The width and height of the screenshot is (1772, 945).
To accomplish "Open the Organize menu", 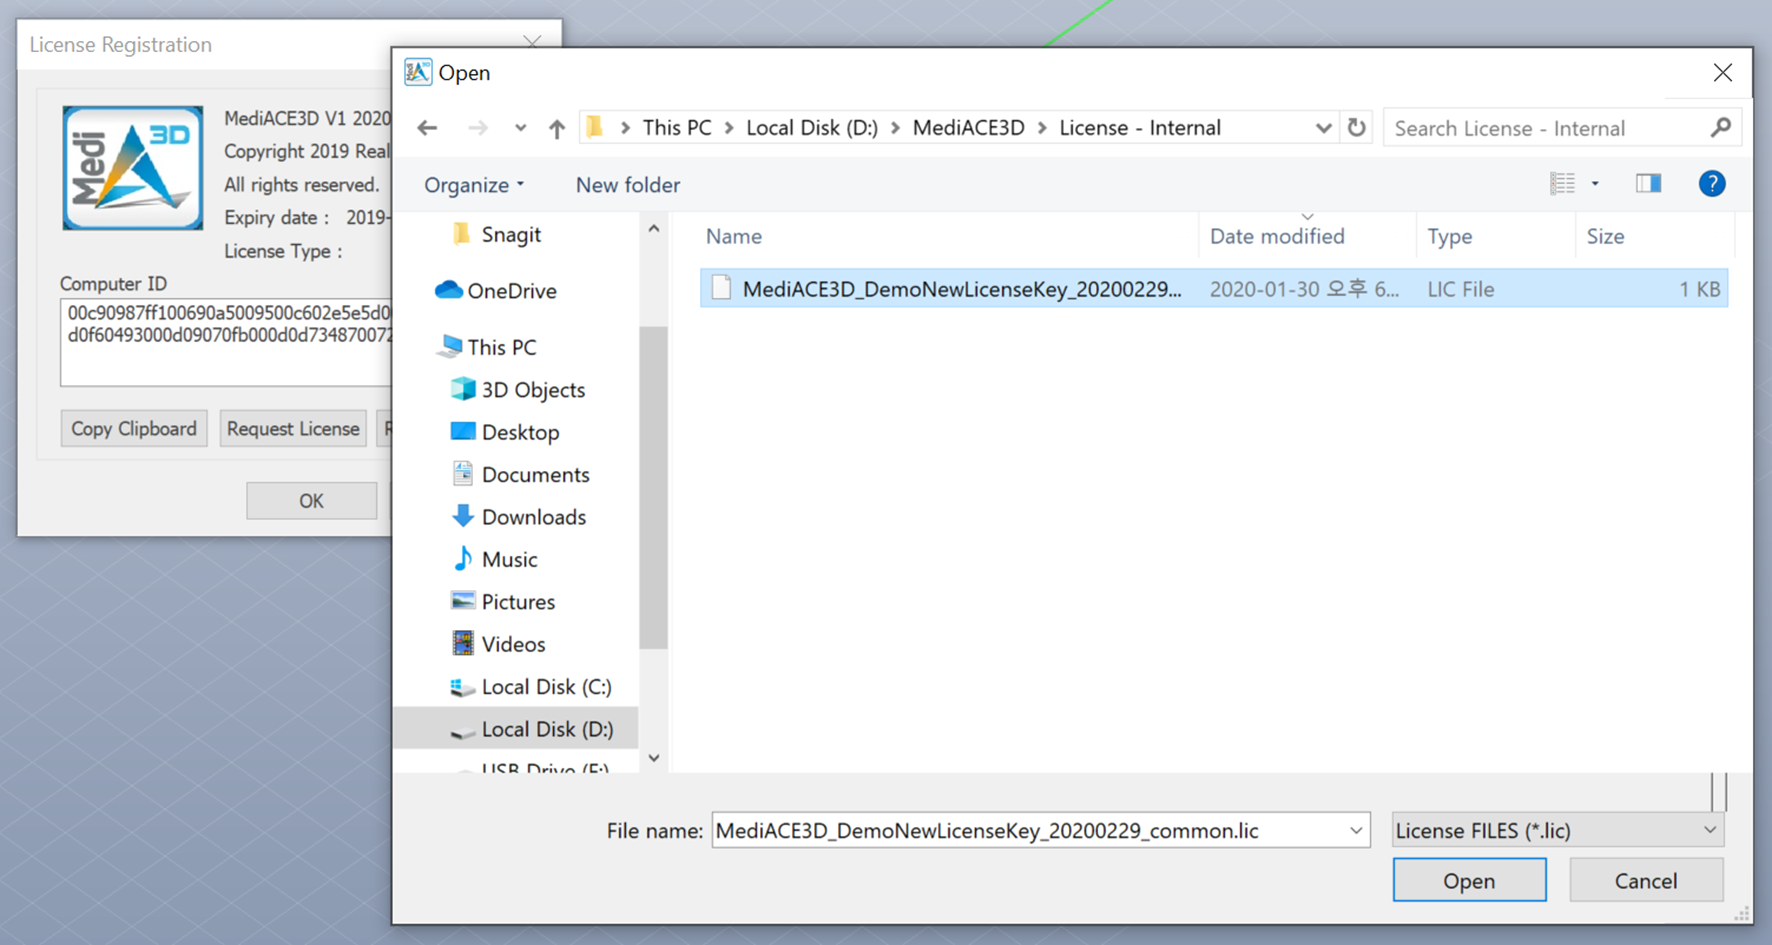I will 474,185.
